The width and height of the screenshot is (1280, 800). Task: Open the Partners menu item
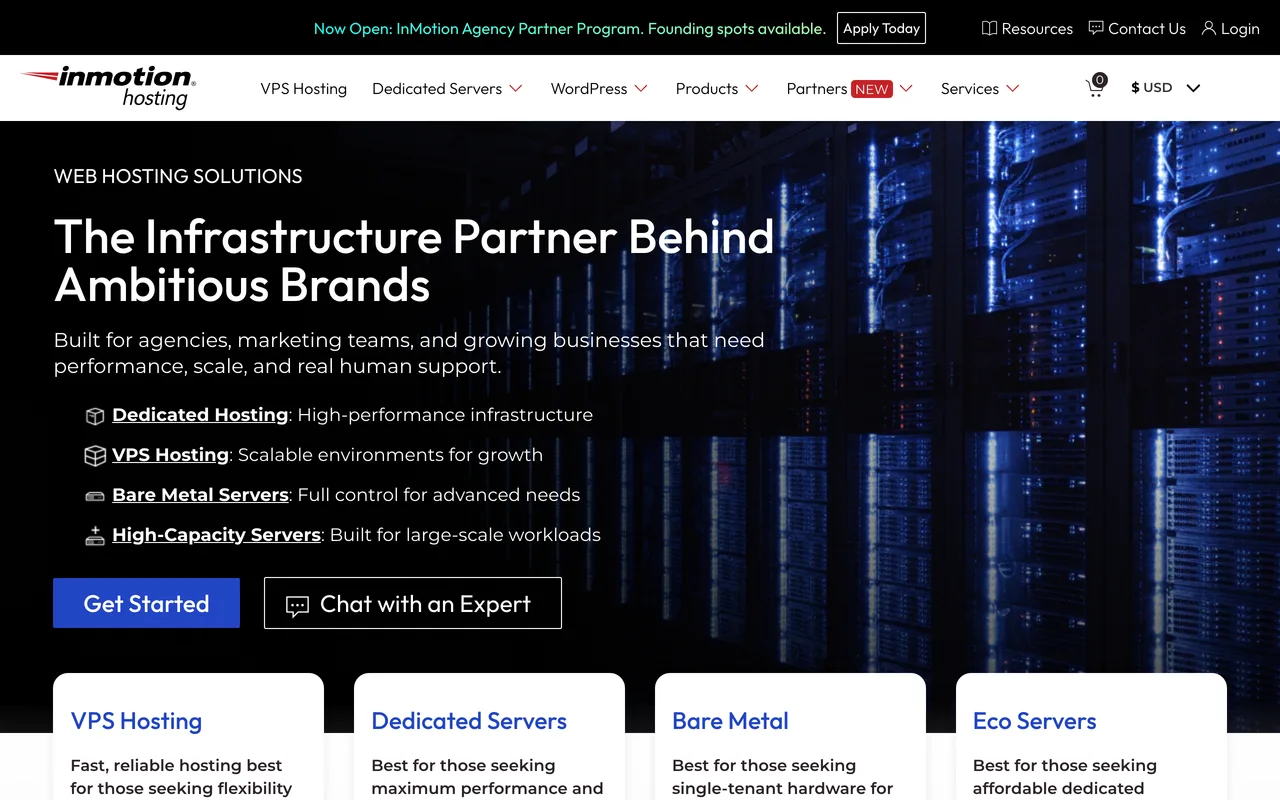click(x=817, y=88)
